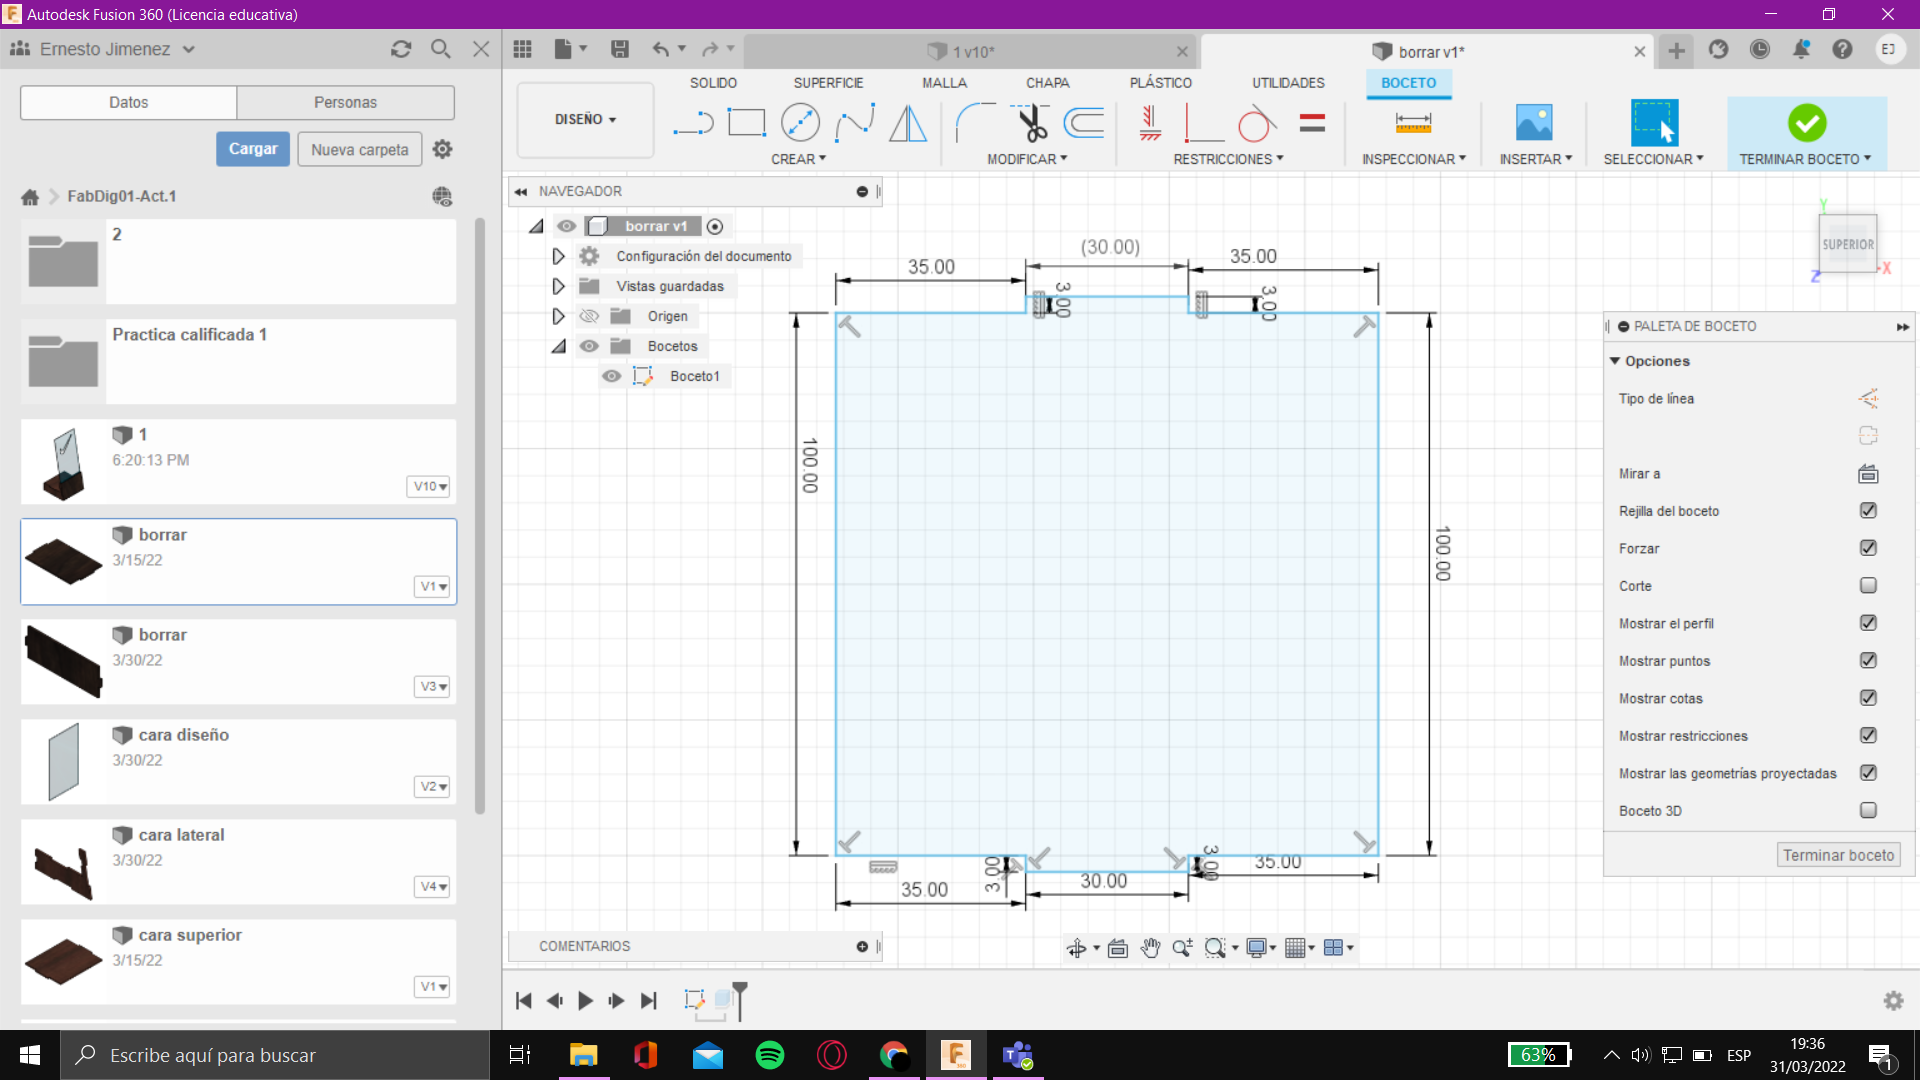The image size is (1920, 1080).
Task: Select the Line sketch tool
Action: (692, 123)
